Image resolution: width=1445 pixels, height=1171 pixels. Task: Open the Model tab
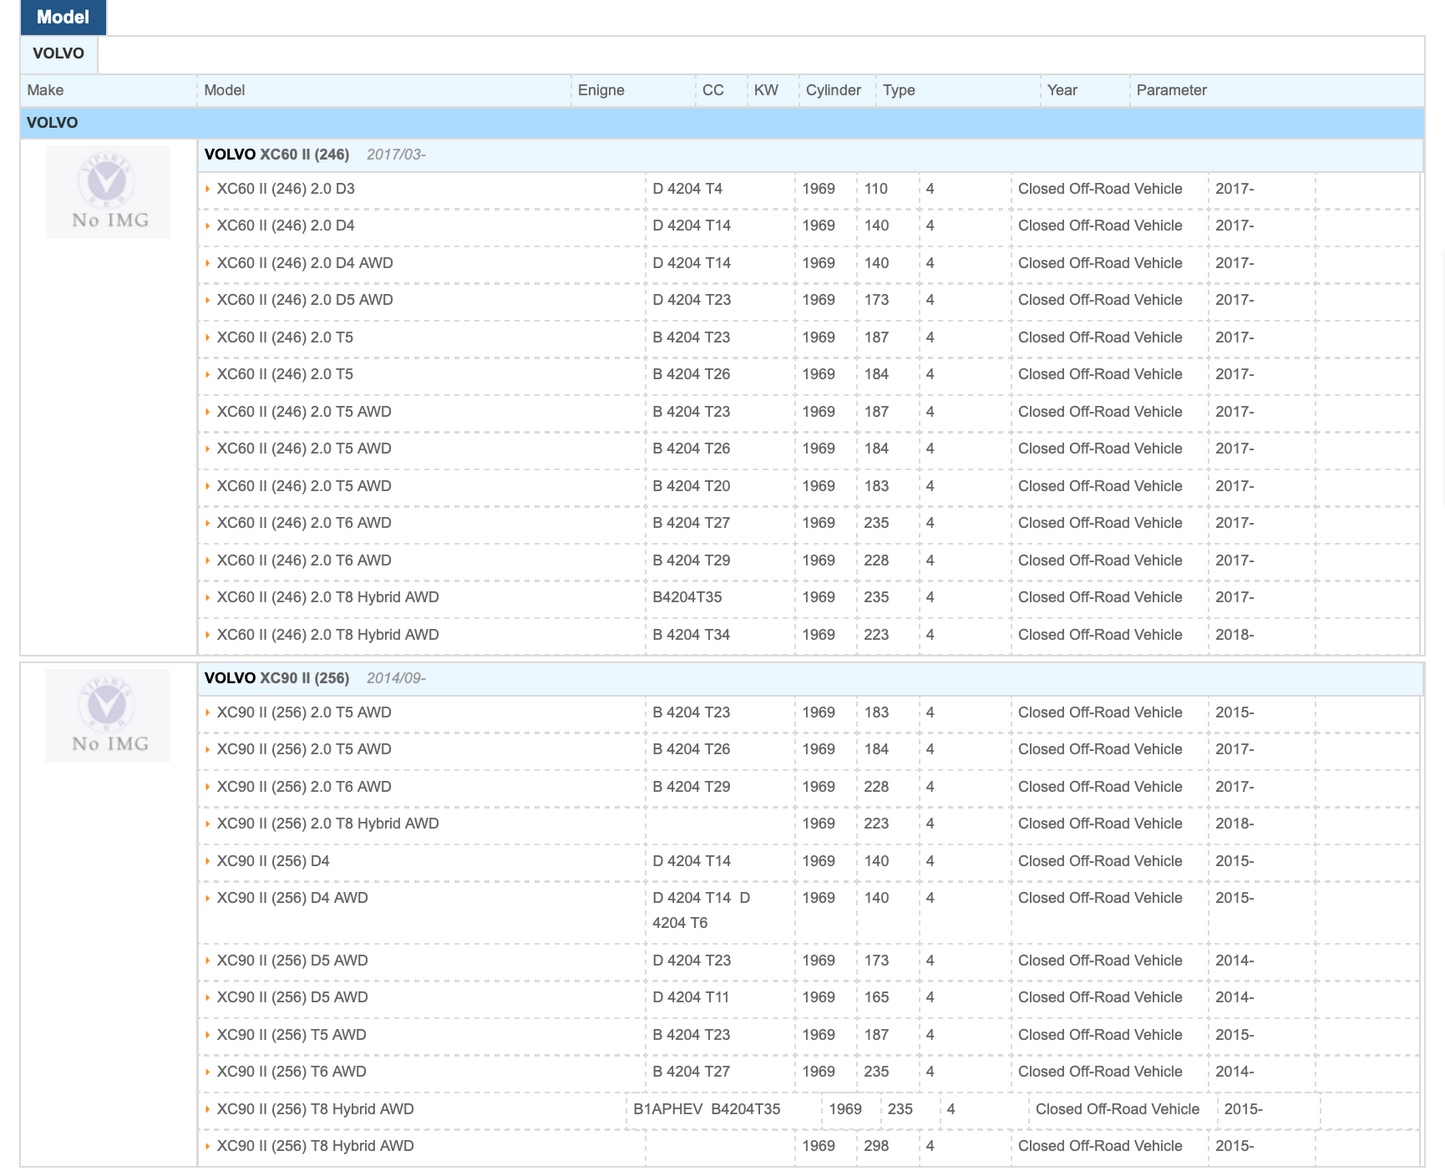click(x=63, y=17)
